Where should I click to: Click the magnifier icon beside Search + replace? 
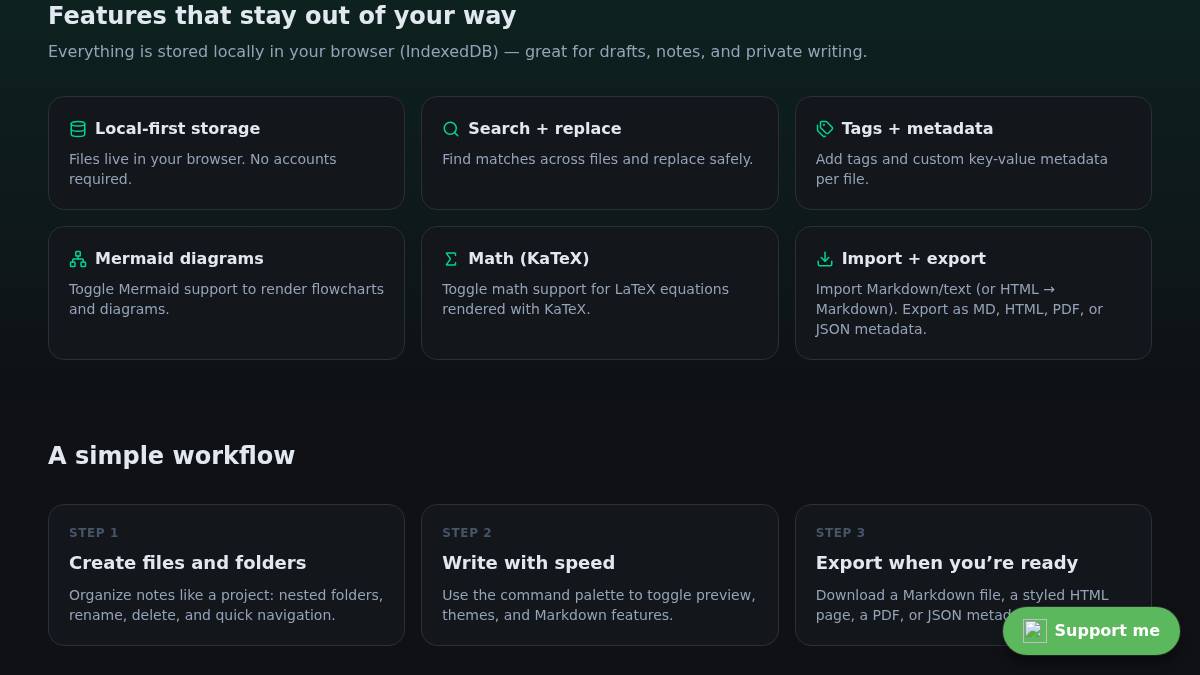[x=451, y=129]
